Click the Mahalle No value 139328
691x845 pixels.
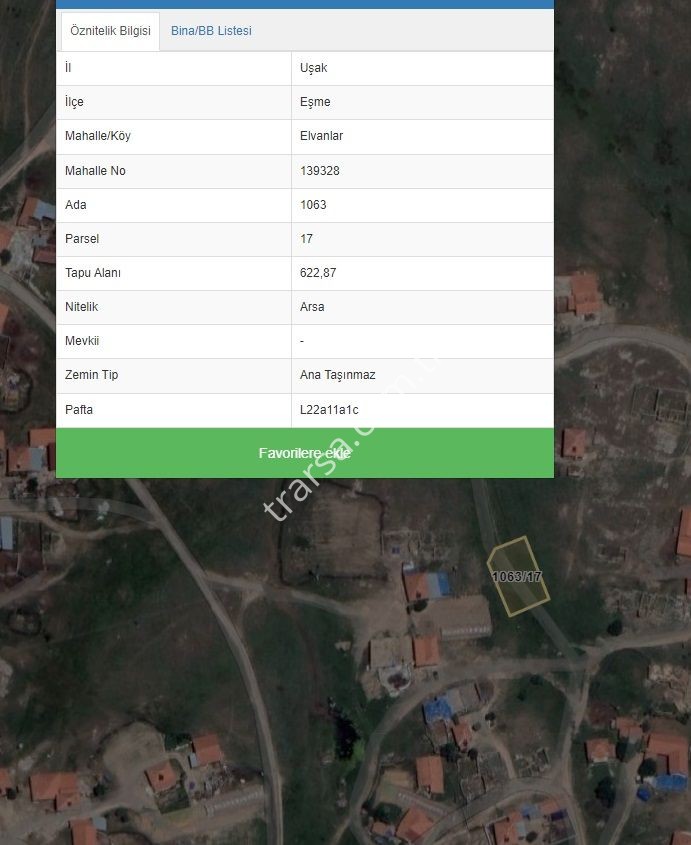tap(320, 171)
